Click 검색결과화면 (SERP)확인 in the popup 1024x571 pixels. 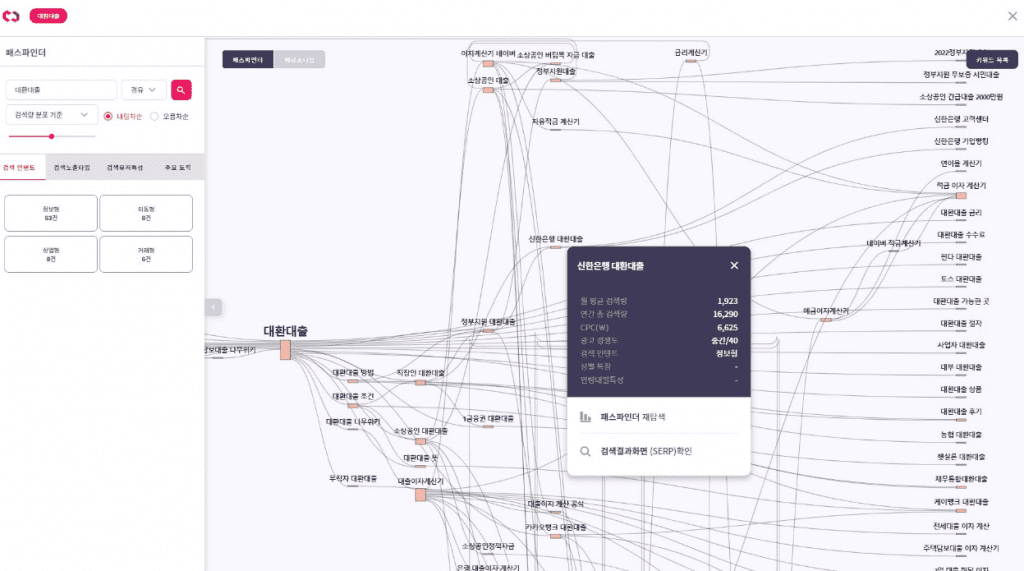click(x=646, y=451)
